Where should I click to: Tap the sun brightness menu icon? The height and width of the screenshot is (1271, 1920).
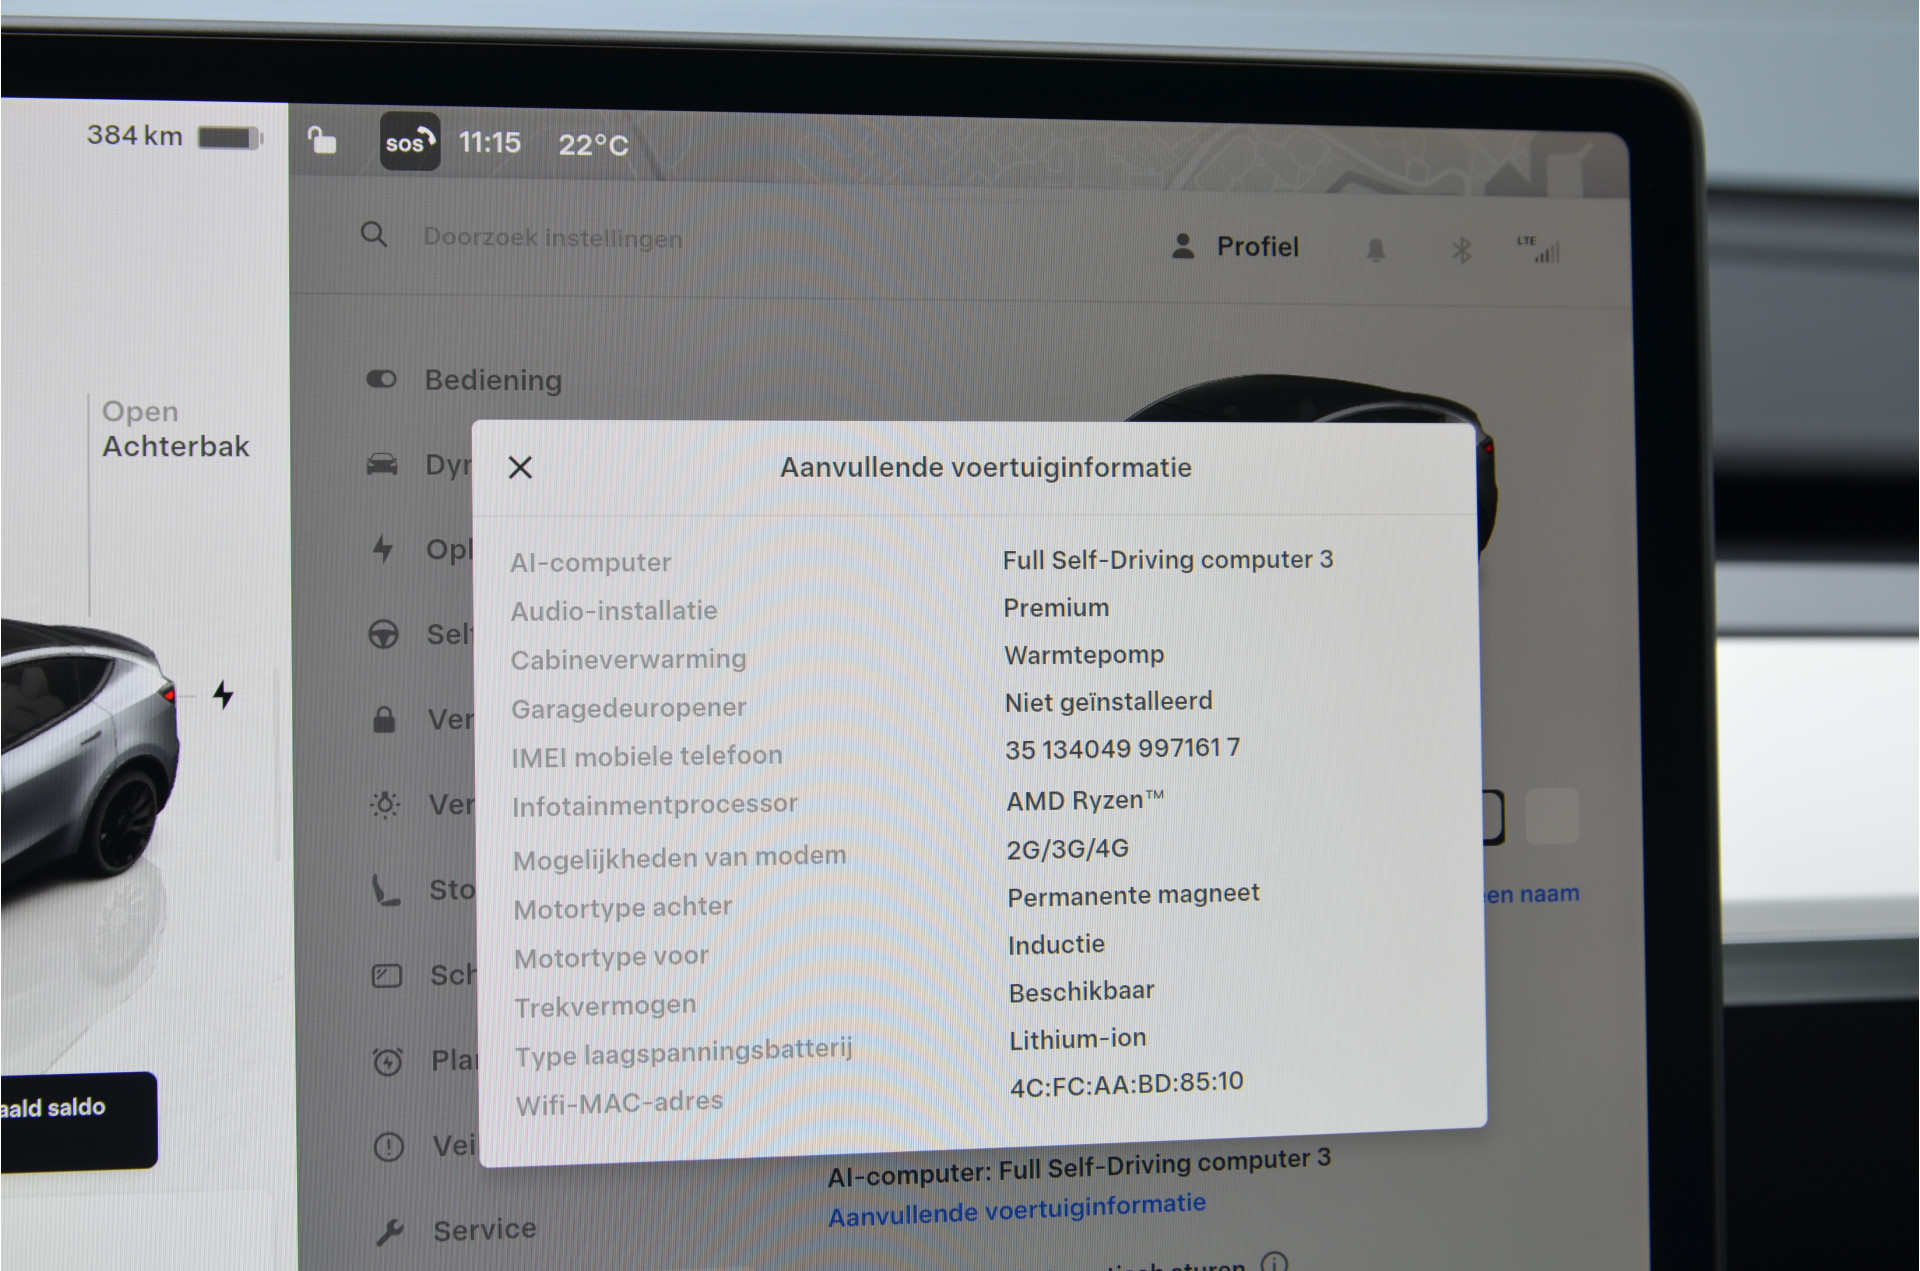385,804
